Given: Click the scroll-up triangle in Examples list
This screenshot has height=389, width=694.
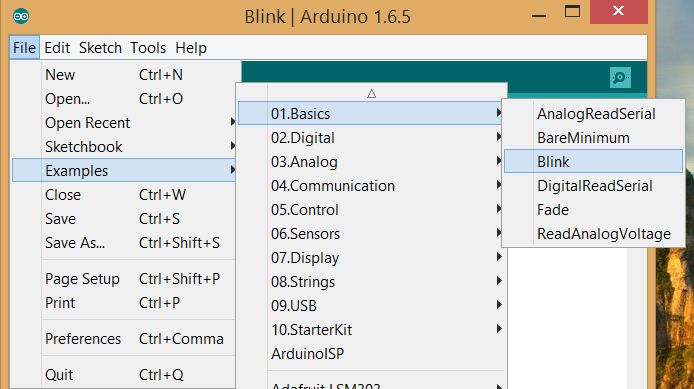Looking at the screenshot, I should click(x=371, y=93).
